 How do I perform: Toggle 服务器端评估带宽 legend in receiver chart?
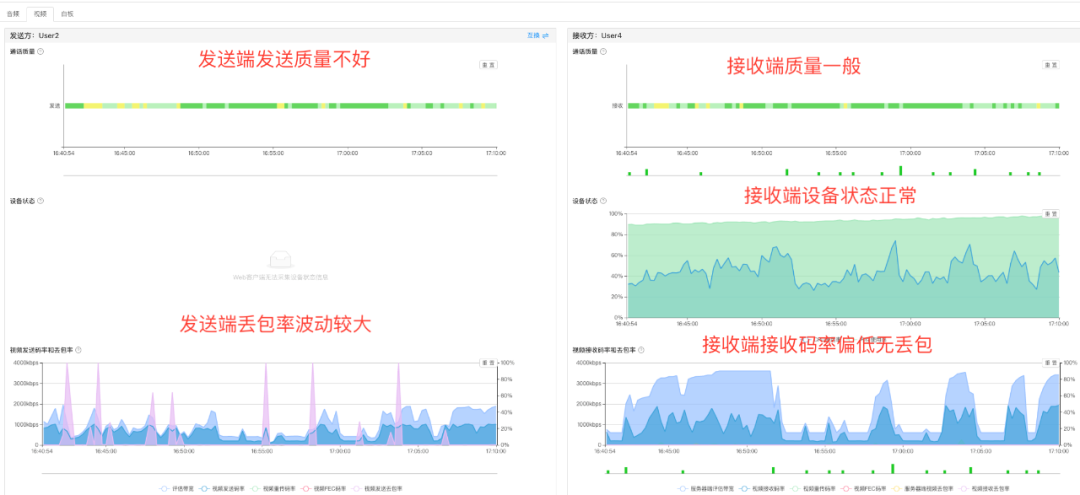[707, 488]
